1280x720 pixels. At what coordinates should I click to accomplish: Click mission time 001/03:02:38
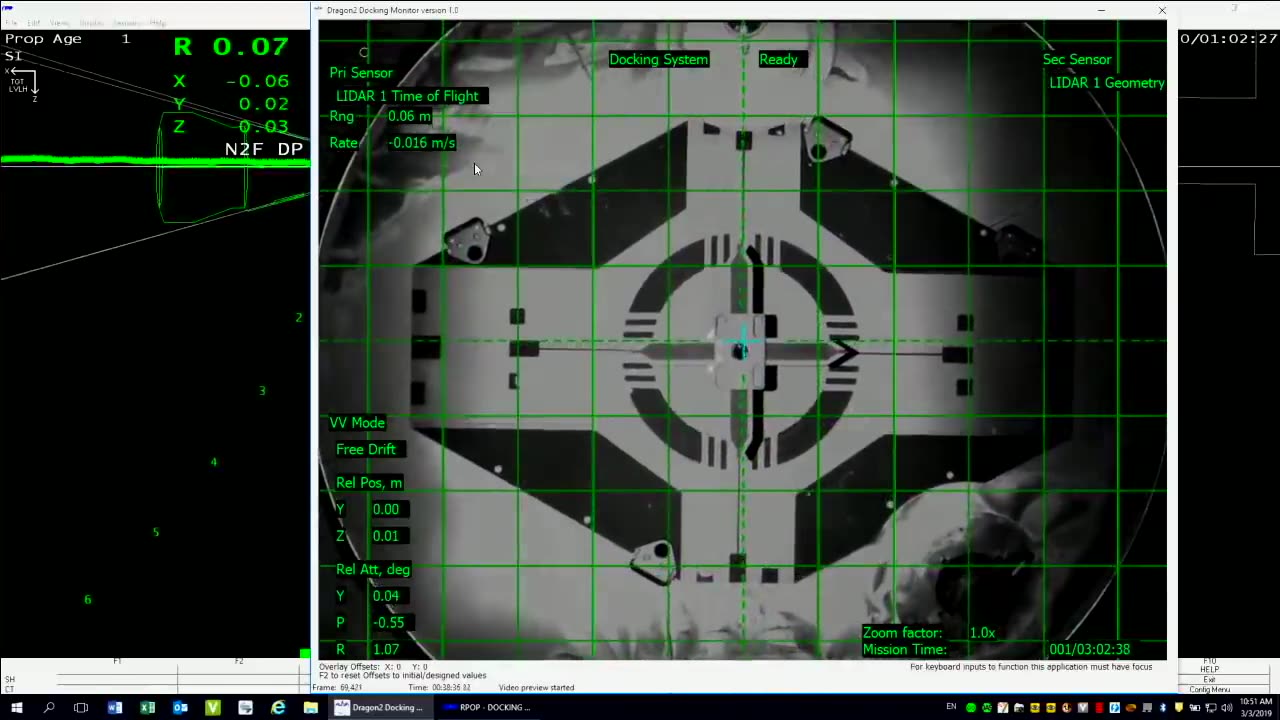pyautogui.click(x=1089, y=649)
